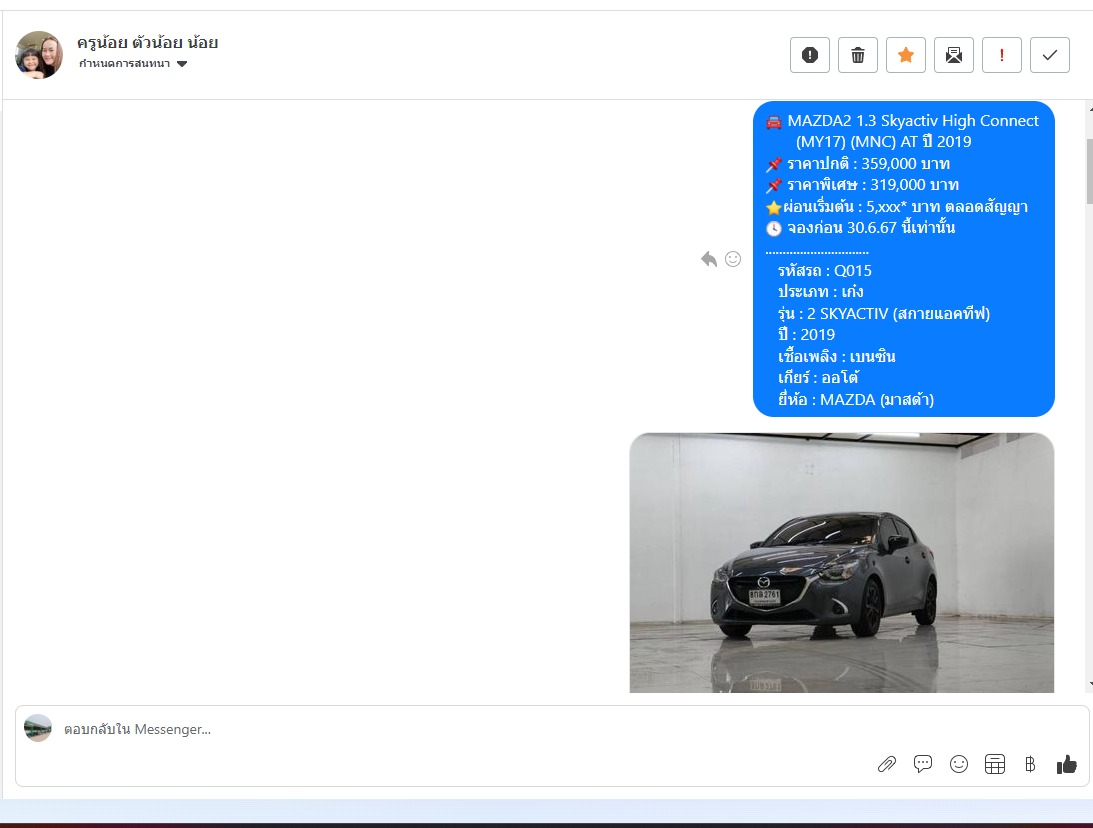Image resolution: width=1093 pixels, height=828 pixels.
Task: Click the text ผ่อนเริ่มต้น : 5,xxx* บาท
Action: [x=862, y=207]
